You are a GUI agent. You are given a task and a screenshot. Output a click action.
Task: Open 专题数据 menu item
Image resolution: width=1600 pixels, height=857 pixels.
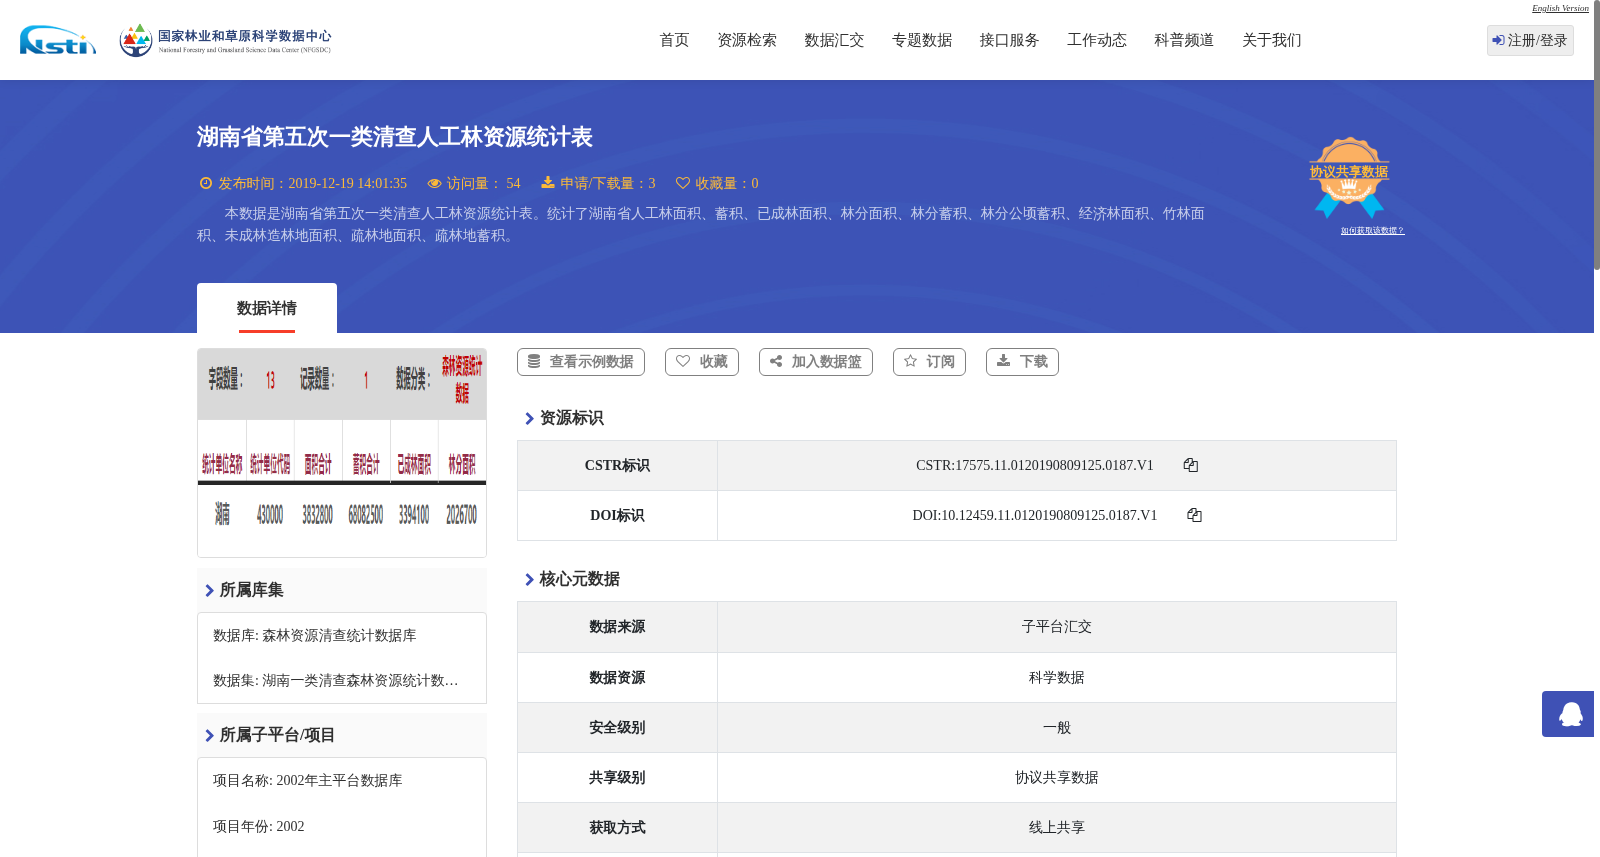point(922,40)
